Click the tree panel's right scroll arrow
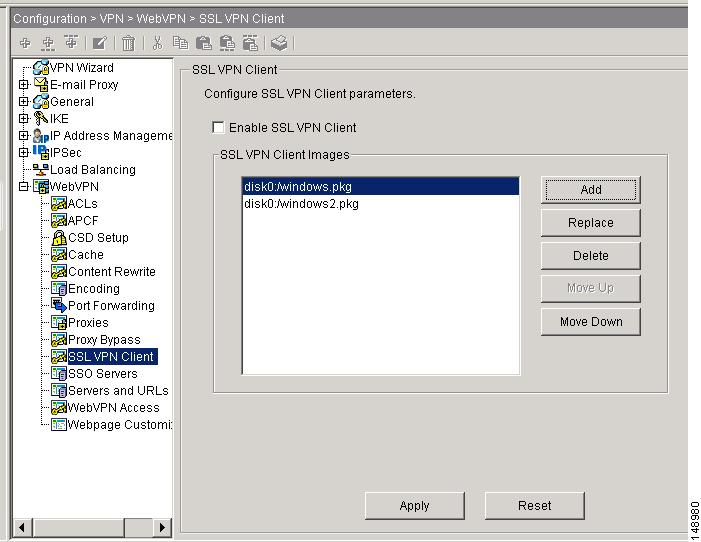 162,526
